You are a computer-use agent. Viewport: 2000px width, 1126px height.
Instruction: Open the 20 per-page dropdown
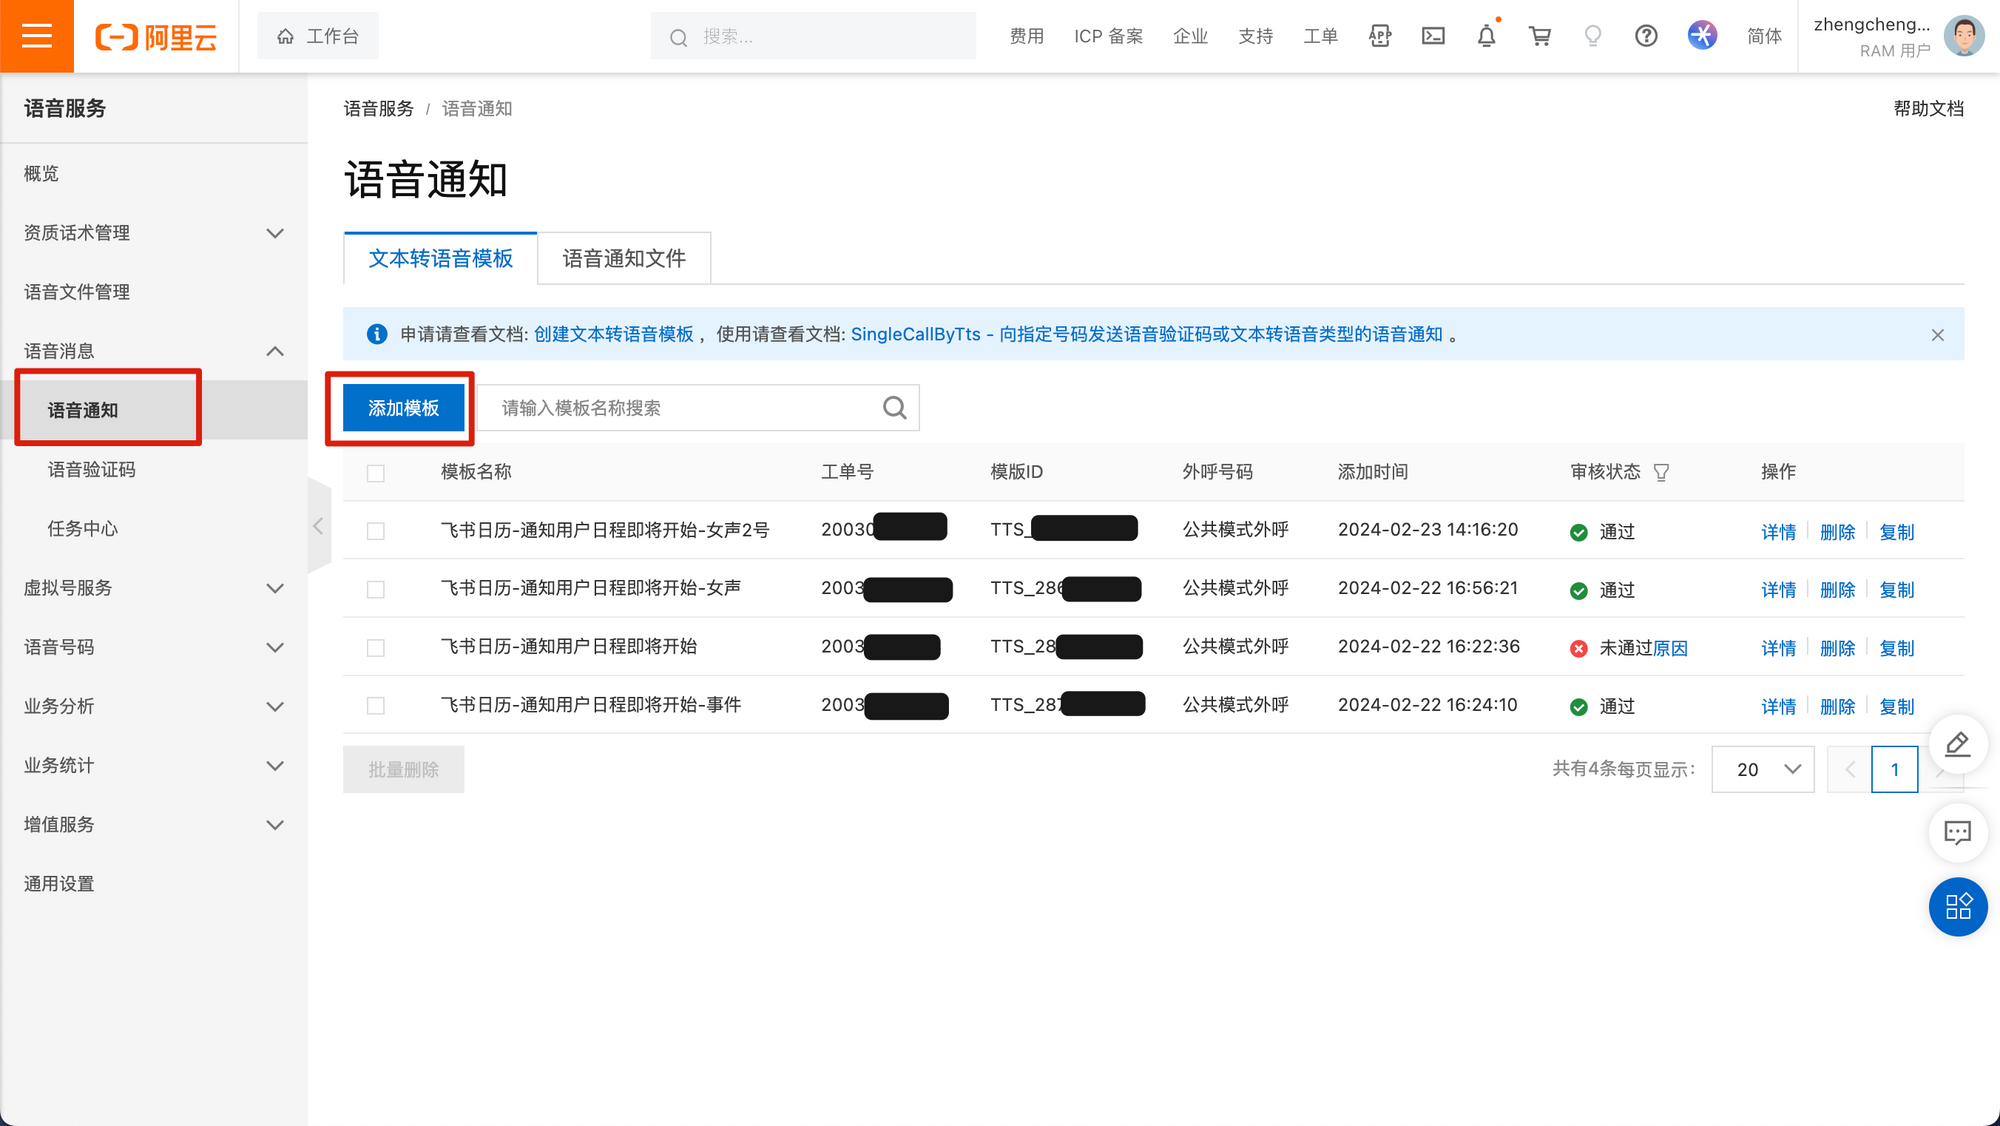tap(1763, 769)
